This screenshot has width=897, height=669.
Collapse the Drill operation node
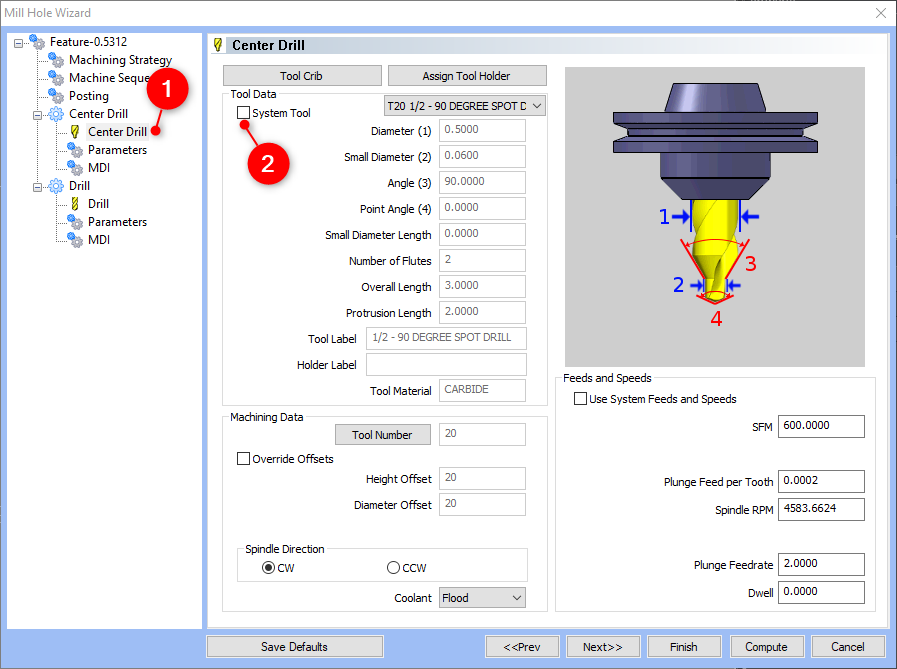(x=37, y=187)
